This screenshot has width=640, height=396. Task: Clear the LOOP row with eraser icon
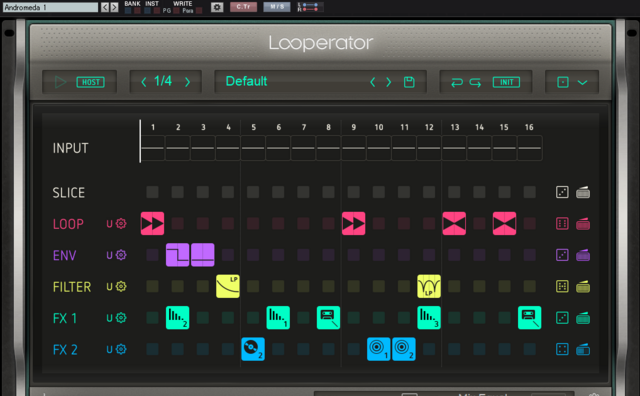(583, 223)
